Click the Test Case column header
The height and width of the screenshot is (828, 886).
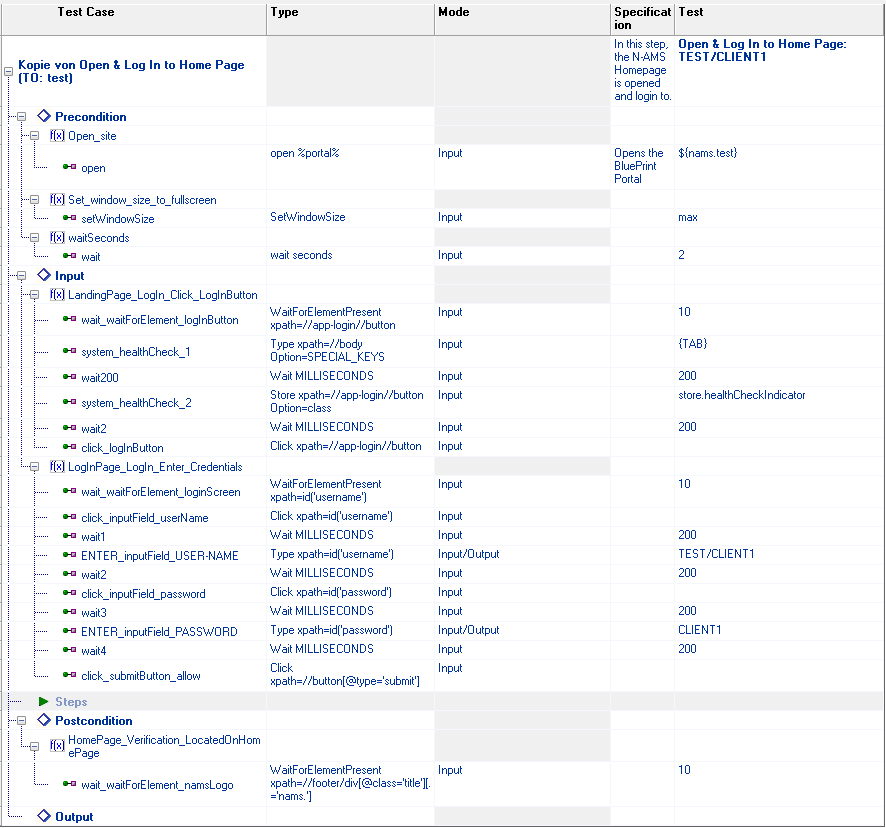click(134, 19)
